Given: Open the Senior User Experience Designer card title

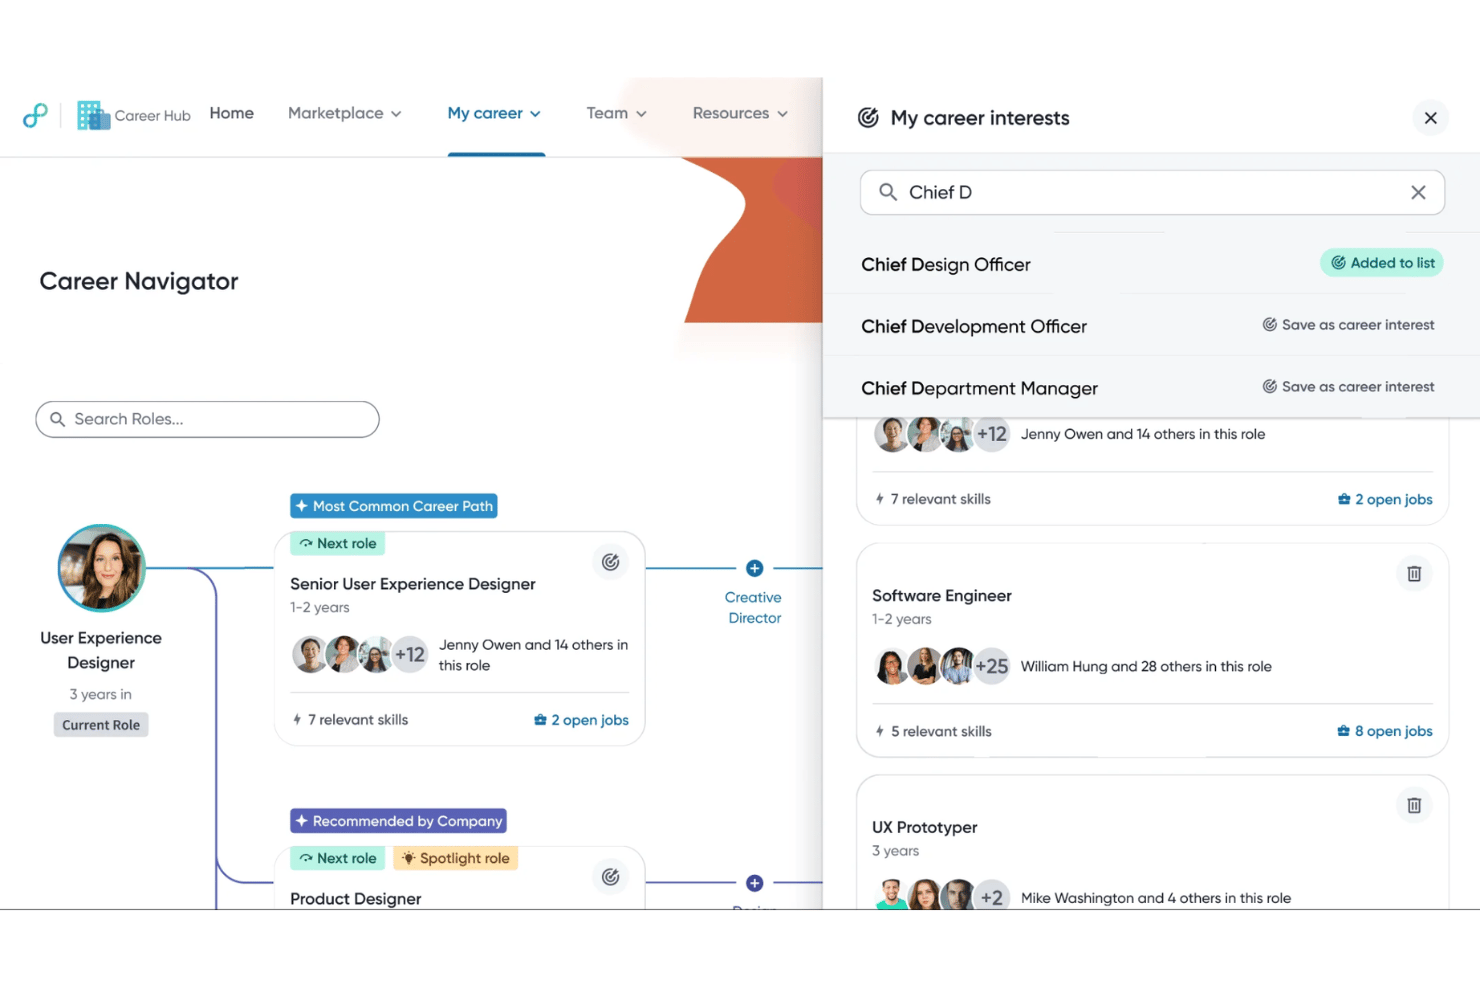Looking at the screenshot, I should [412, 584].
